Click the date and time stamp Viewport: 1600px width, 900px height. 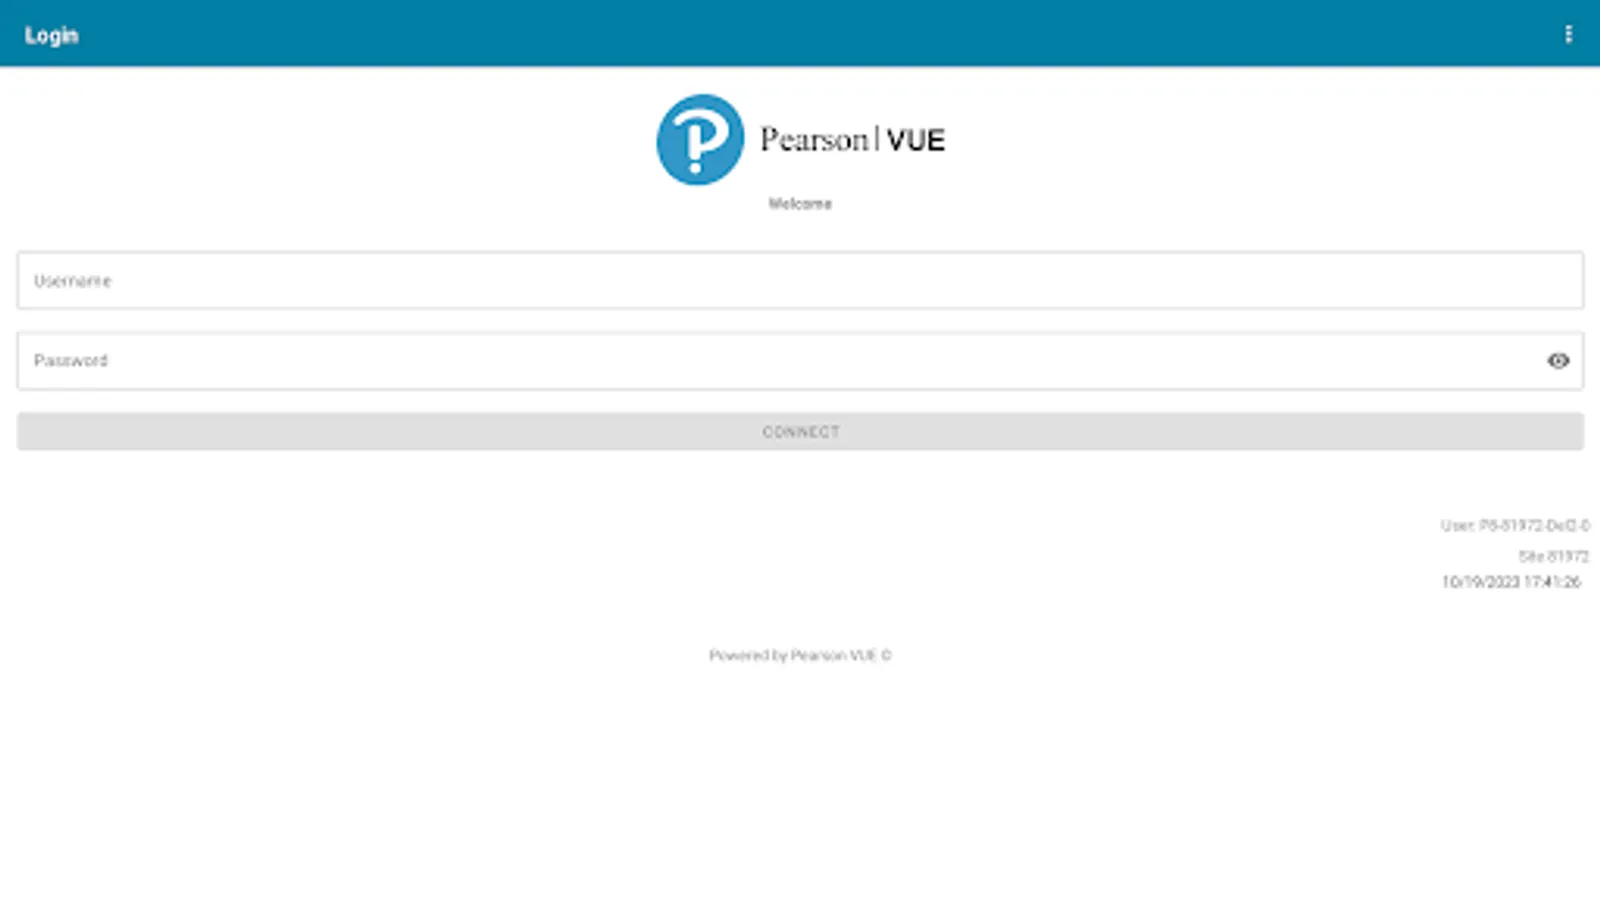[x=1511, y=582]
